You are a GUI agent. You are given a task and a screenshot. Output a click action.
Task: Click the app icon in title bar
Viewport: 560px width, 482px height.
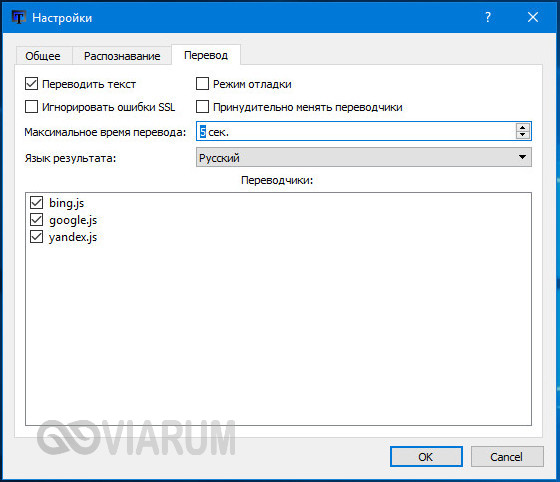(19, 17)
